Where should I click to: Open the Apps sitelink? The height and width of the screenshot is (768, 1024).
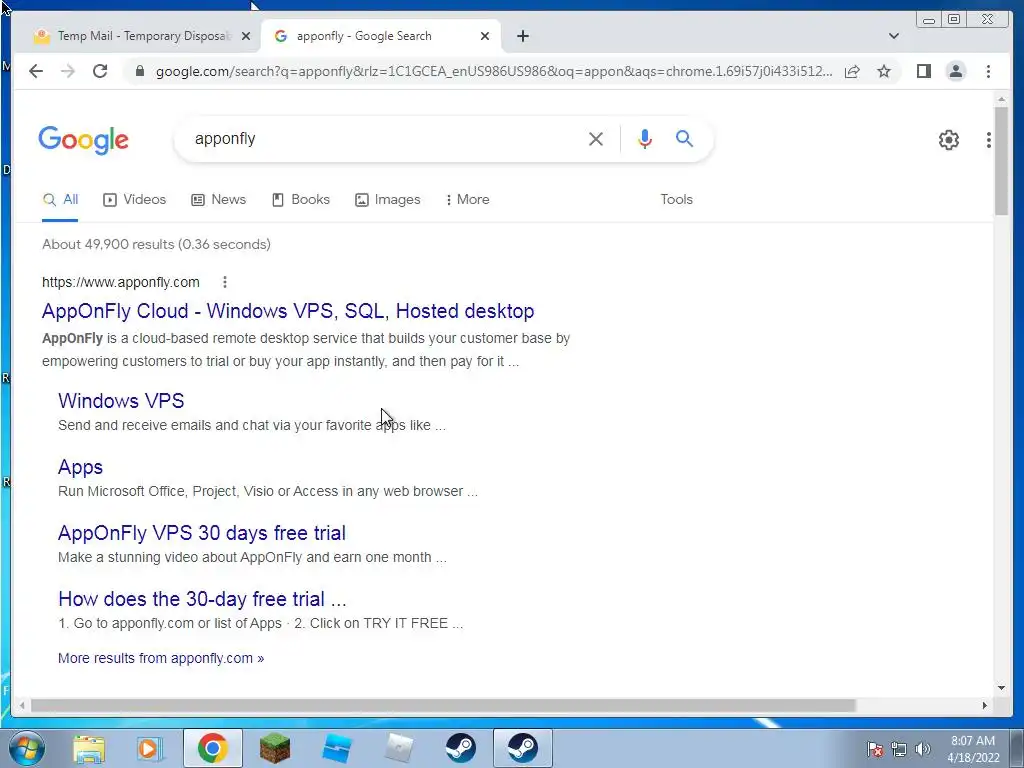[x=80, y=467]
